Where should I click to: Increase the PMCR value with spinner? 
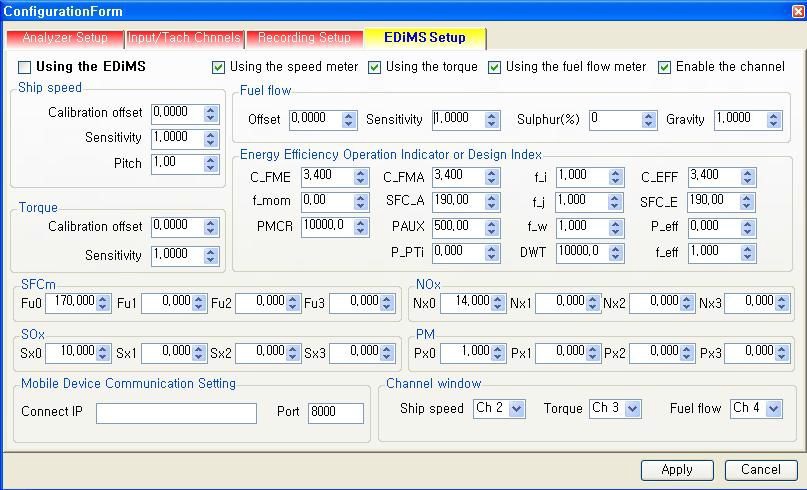(362, 222)
